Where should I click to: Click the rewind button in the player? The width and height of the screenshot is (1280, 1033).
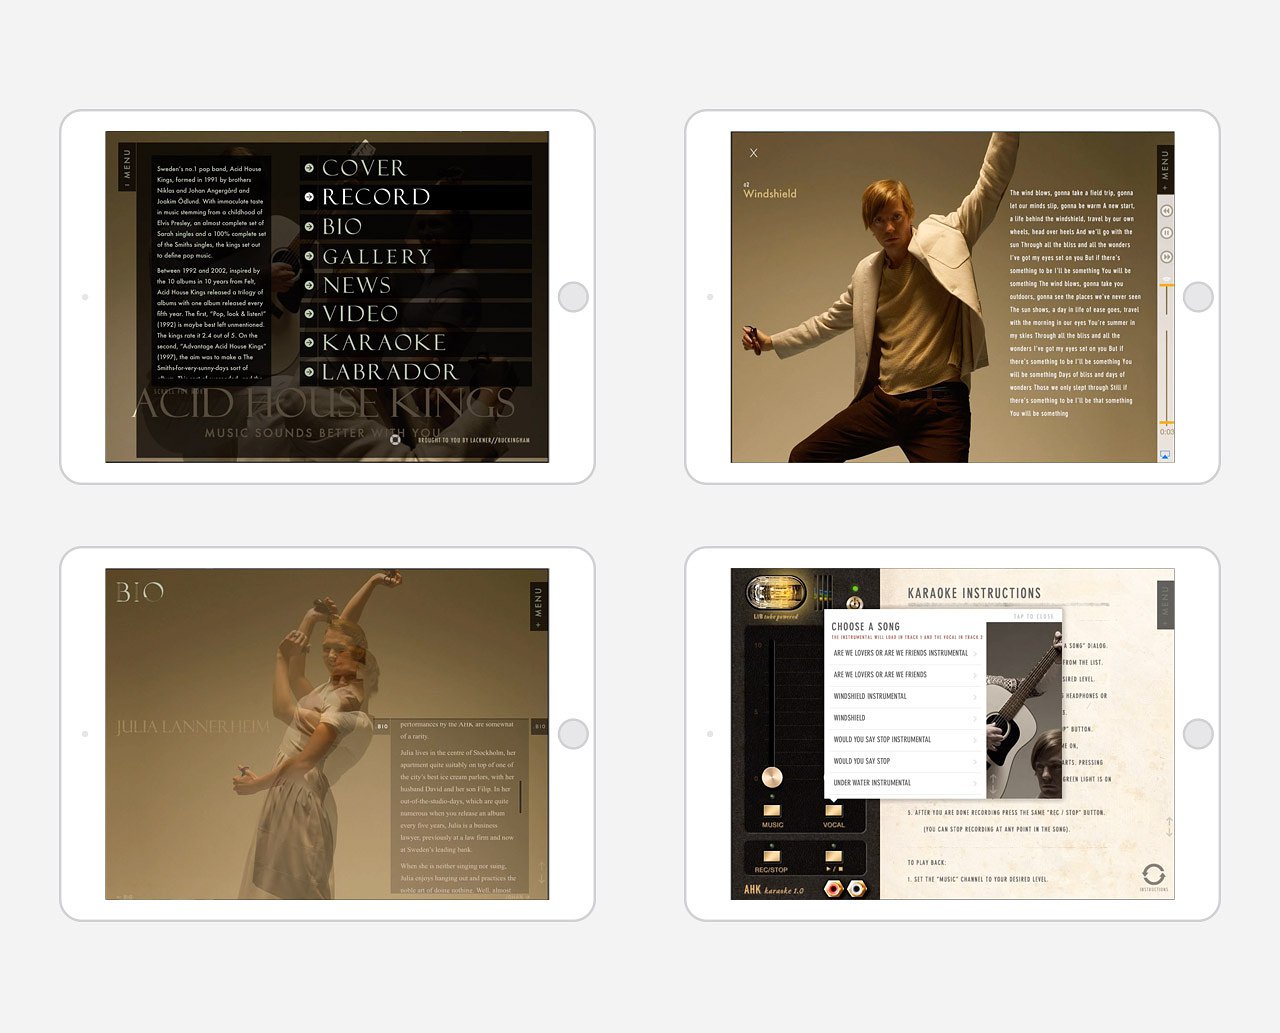click(x=1166, y=211)
